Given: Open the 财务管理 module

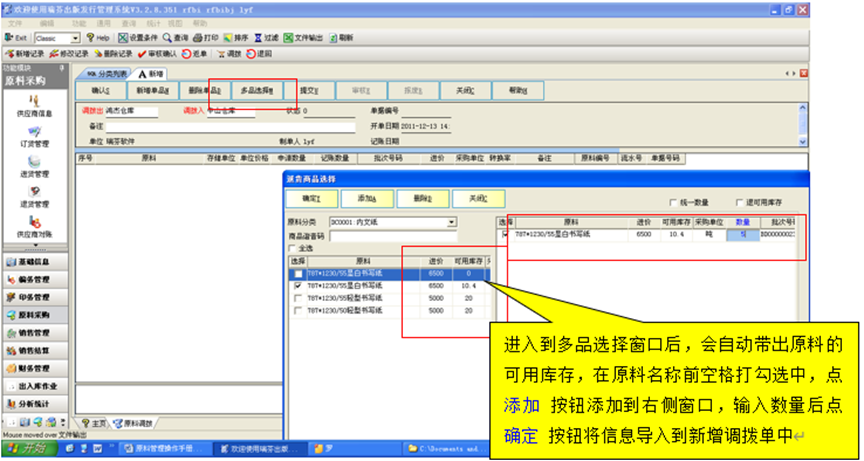Looking at the screenshot, I should [35, 368].
